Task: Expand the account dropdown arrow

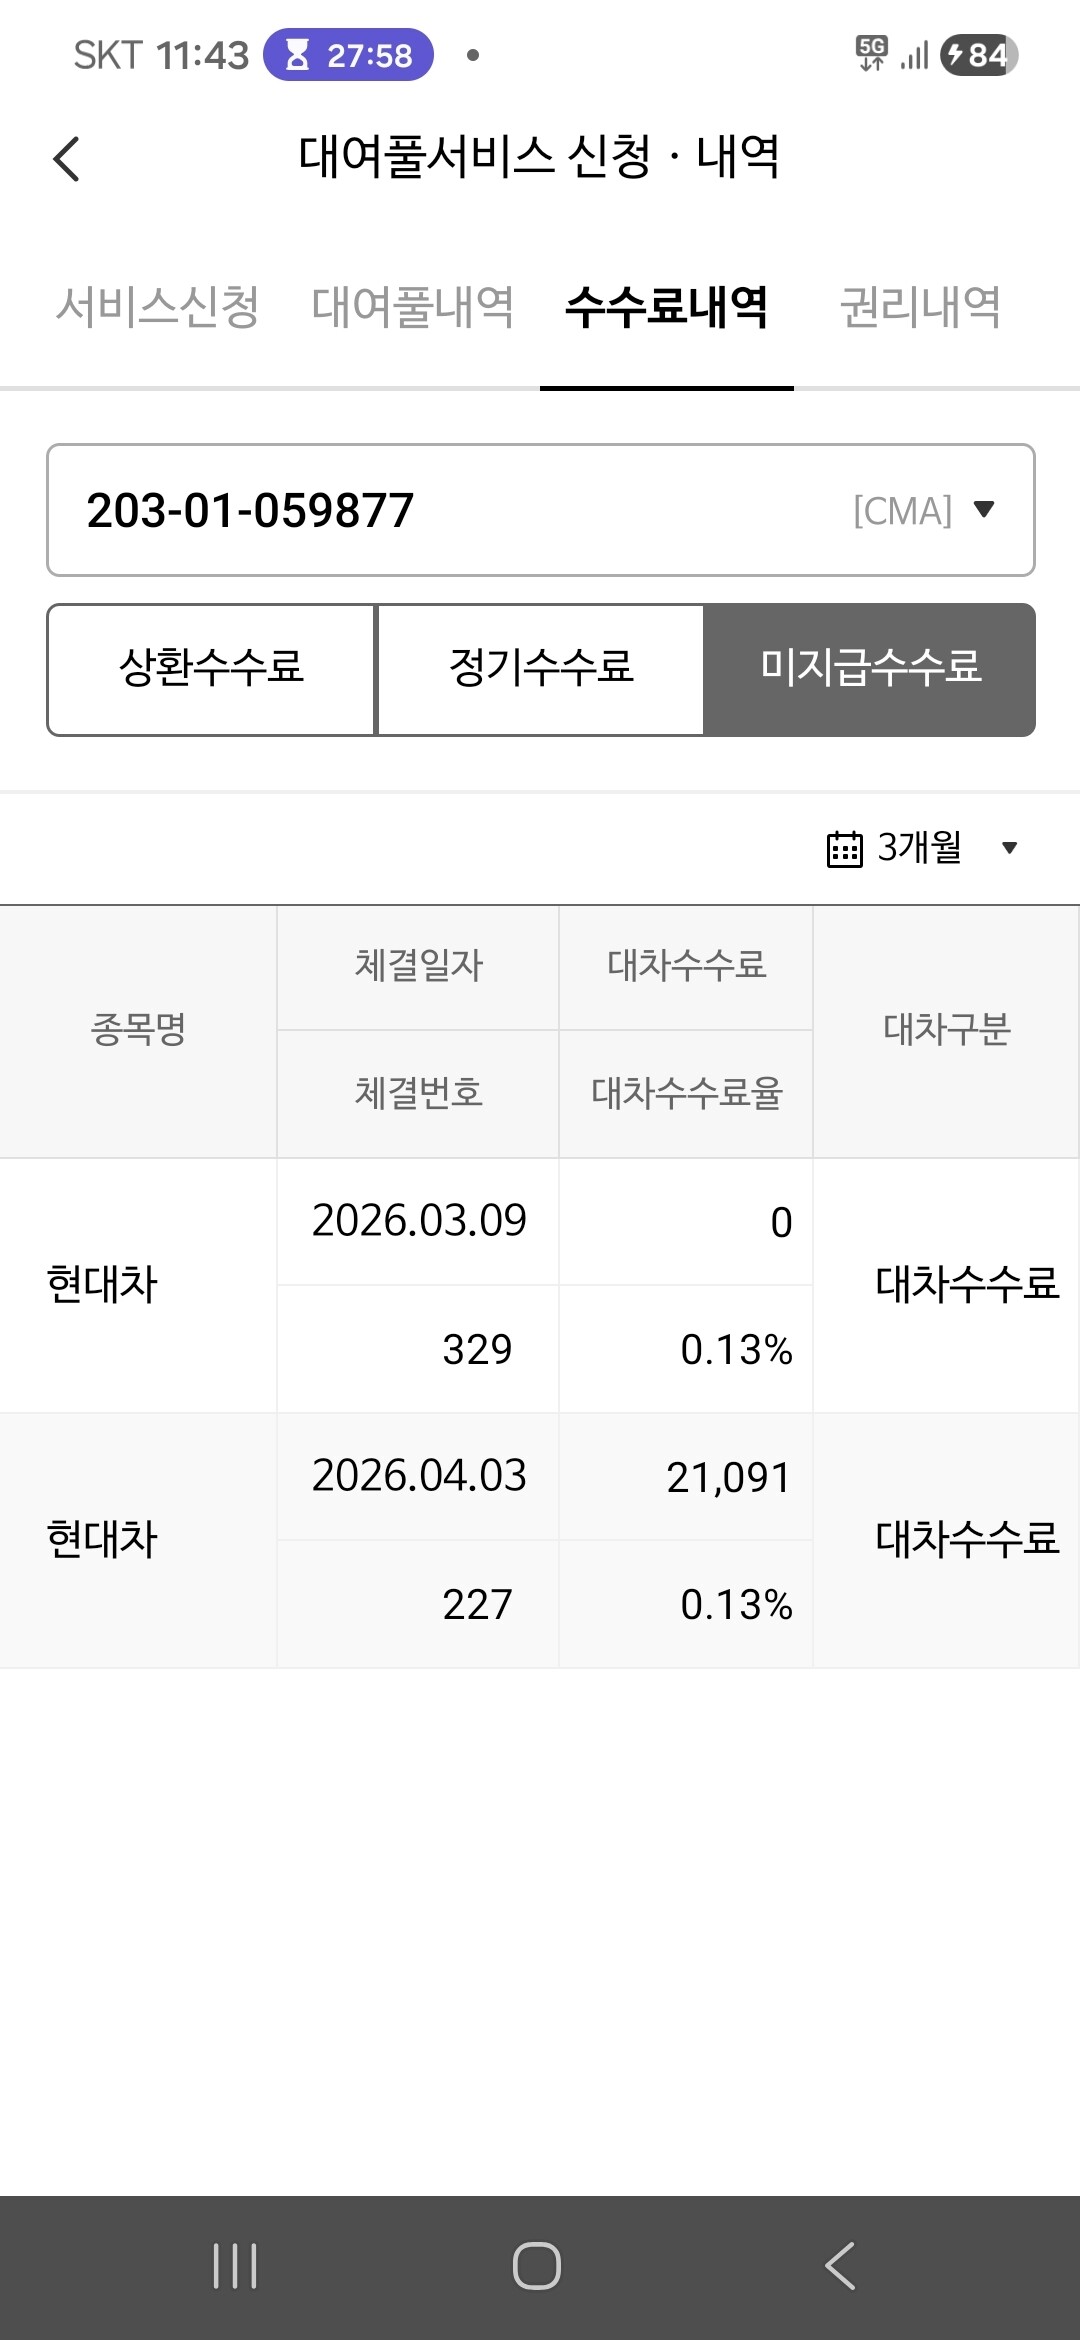Action: [x=984, y=510]
